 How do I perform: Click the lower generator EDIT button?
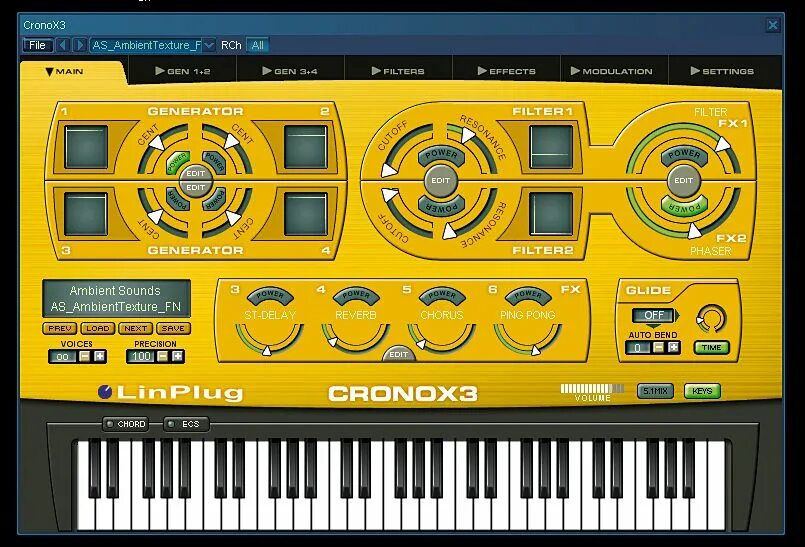click(x=196, y=188)
